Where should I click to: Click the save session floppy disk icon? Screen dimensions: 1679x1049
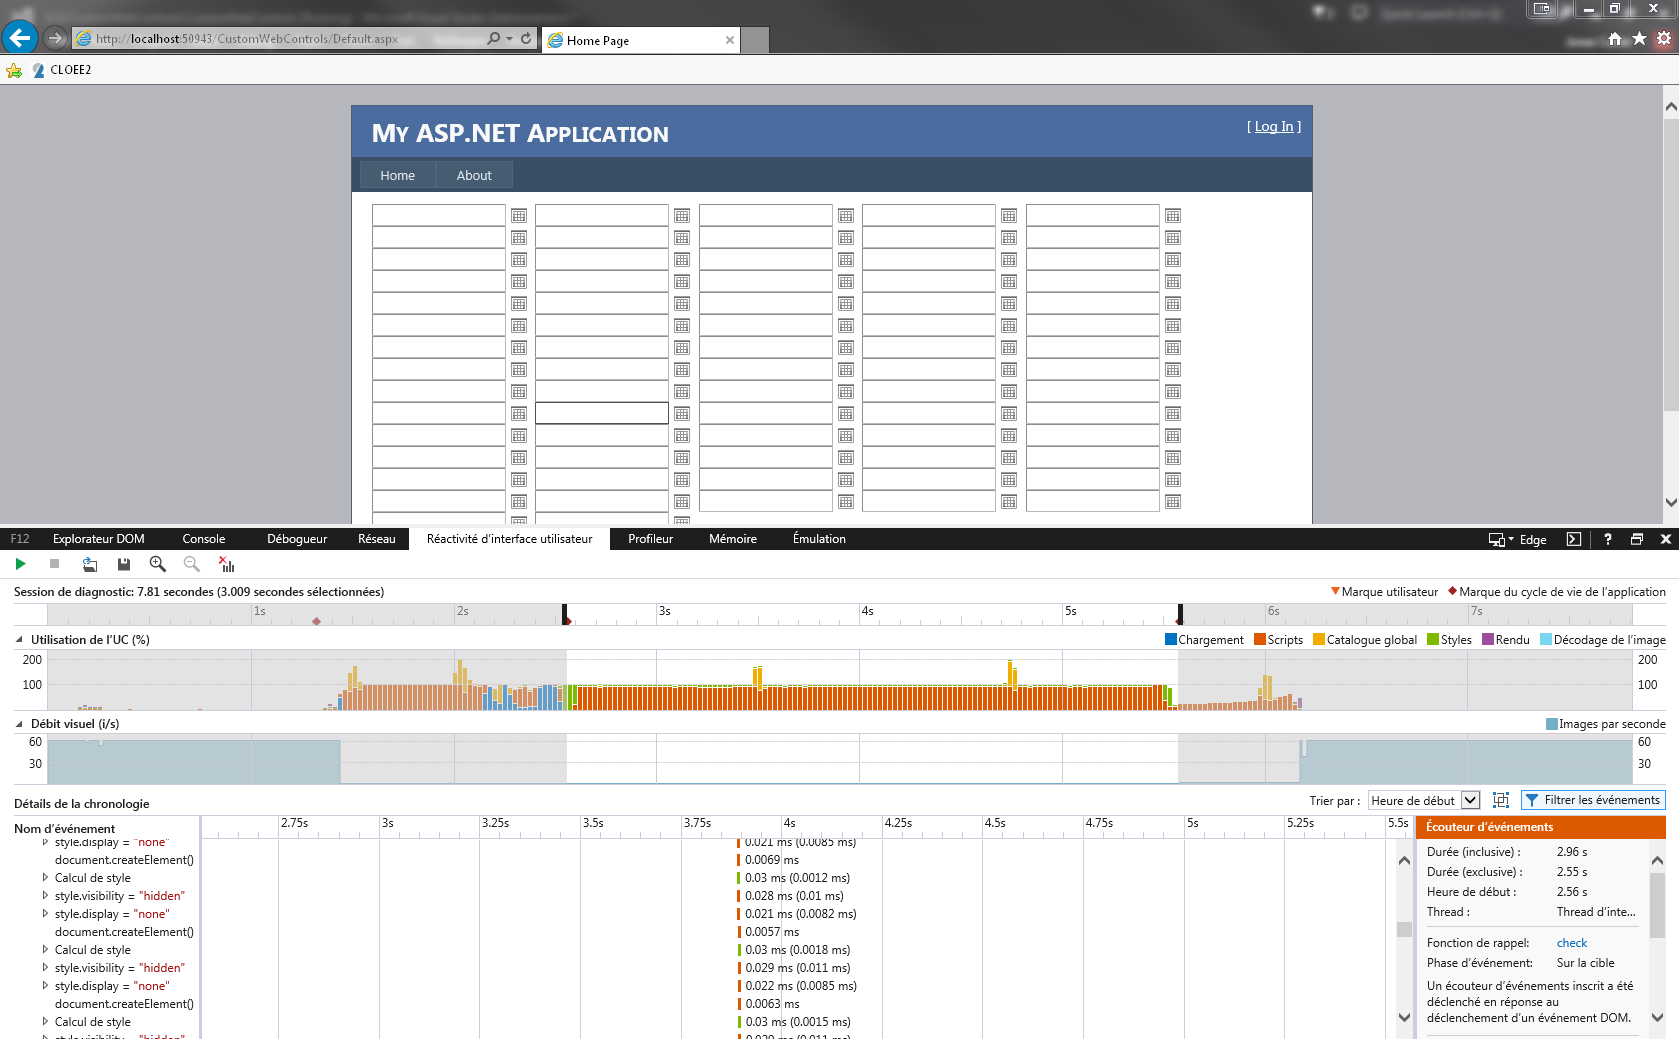tap(124, 564)
